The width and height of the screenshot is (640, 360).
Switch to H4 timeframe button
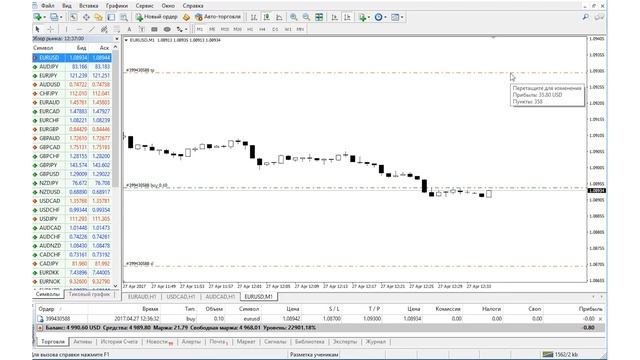(x=262, y=29)
